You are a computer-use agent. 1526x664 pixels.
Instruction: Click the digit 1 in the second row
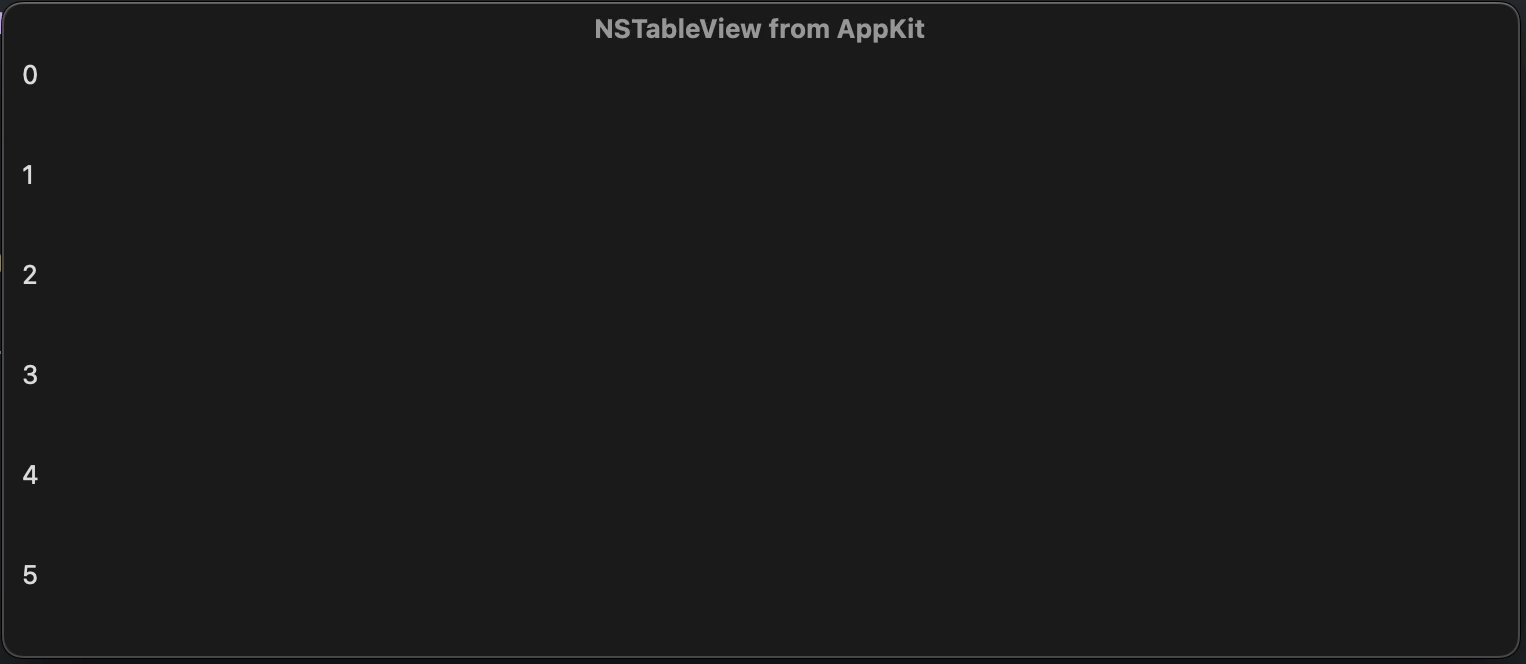29,175
